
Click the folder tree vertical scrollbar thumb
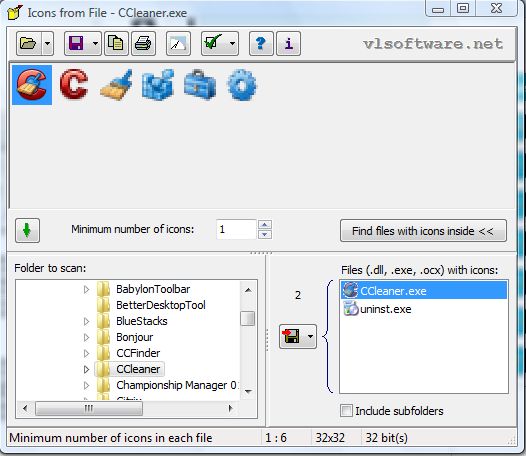(x=248, y=319)
